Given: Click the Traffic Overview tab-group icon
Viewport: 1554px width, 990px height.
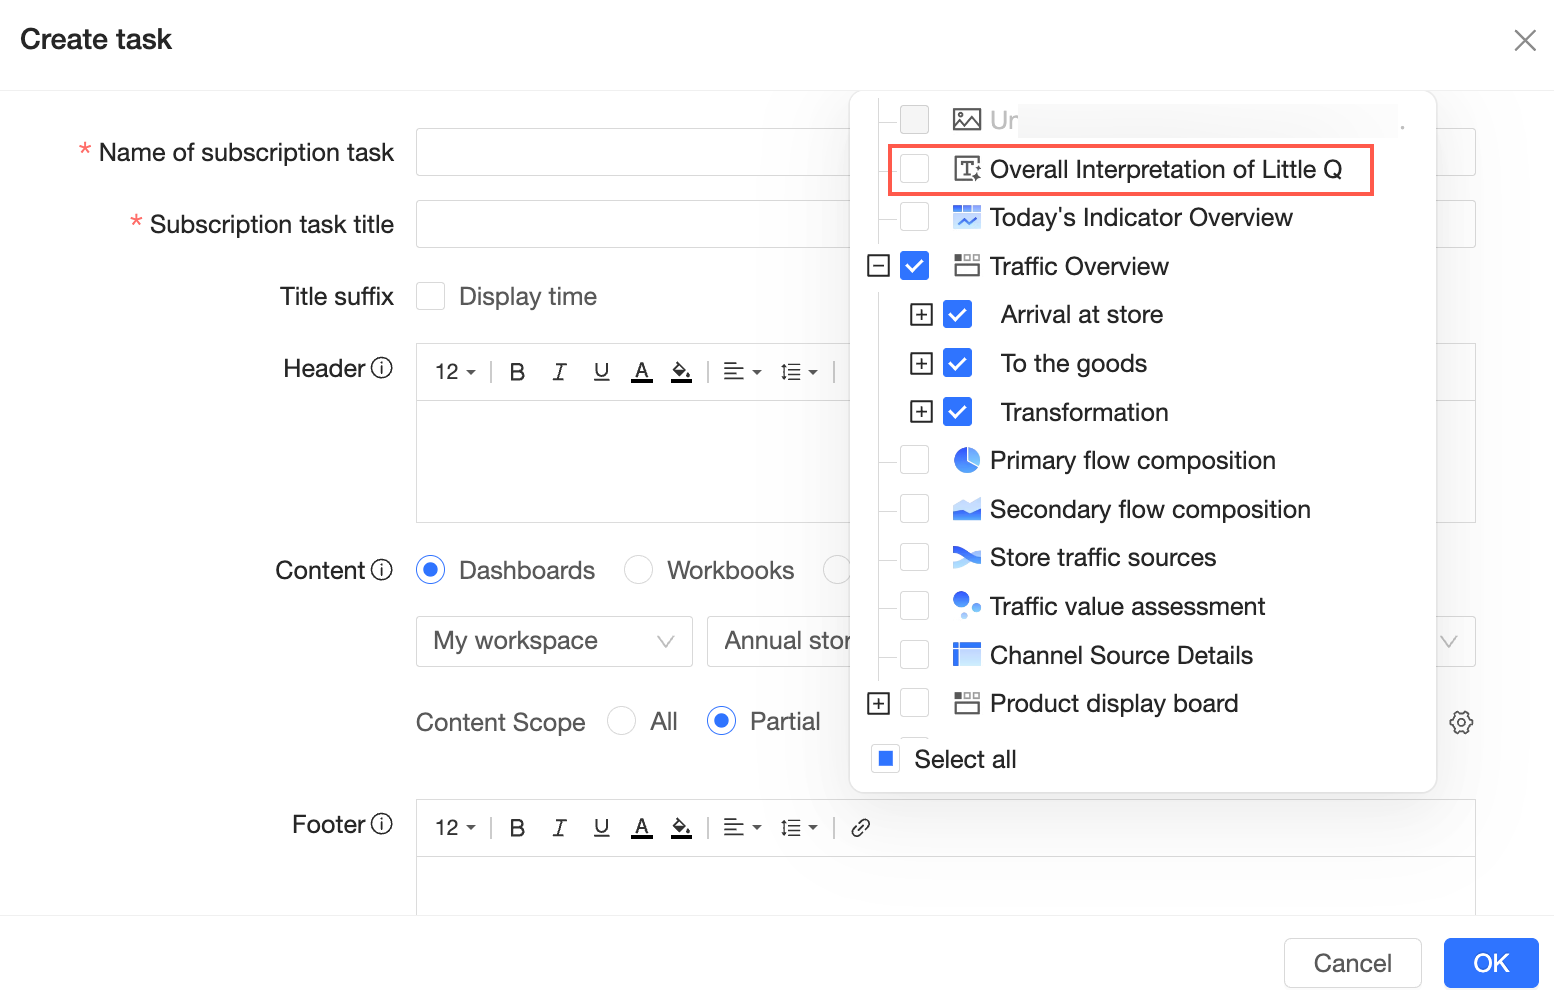Looking at the screenshot, I should click(967, 266).
